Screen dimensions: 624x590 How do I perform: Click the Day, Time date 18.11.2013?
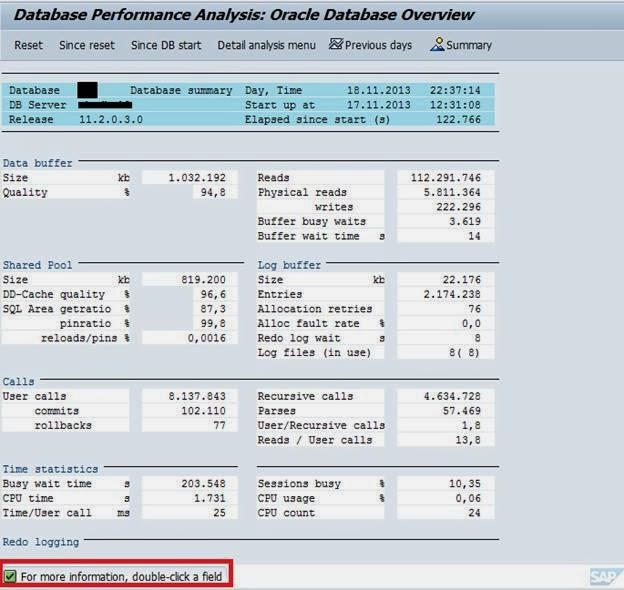point(378,90)
